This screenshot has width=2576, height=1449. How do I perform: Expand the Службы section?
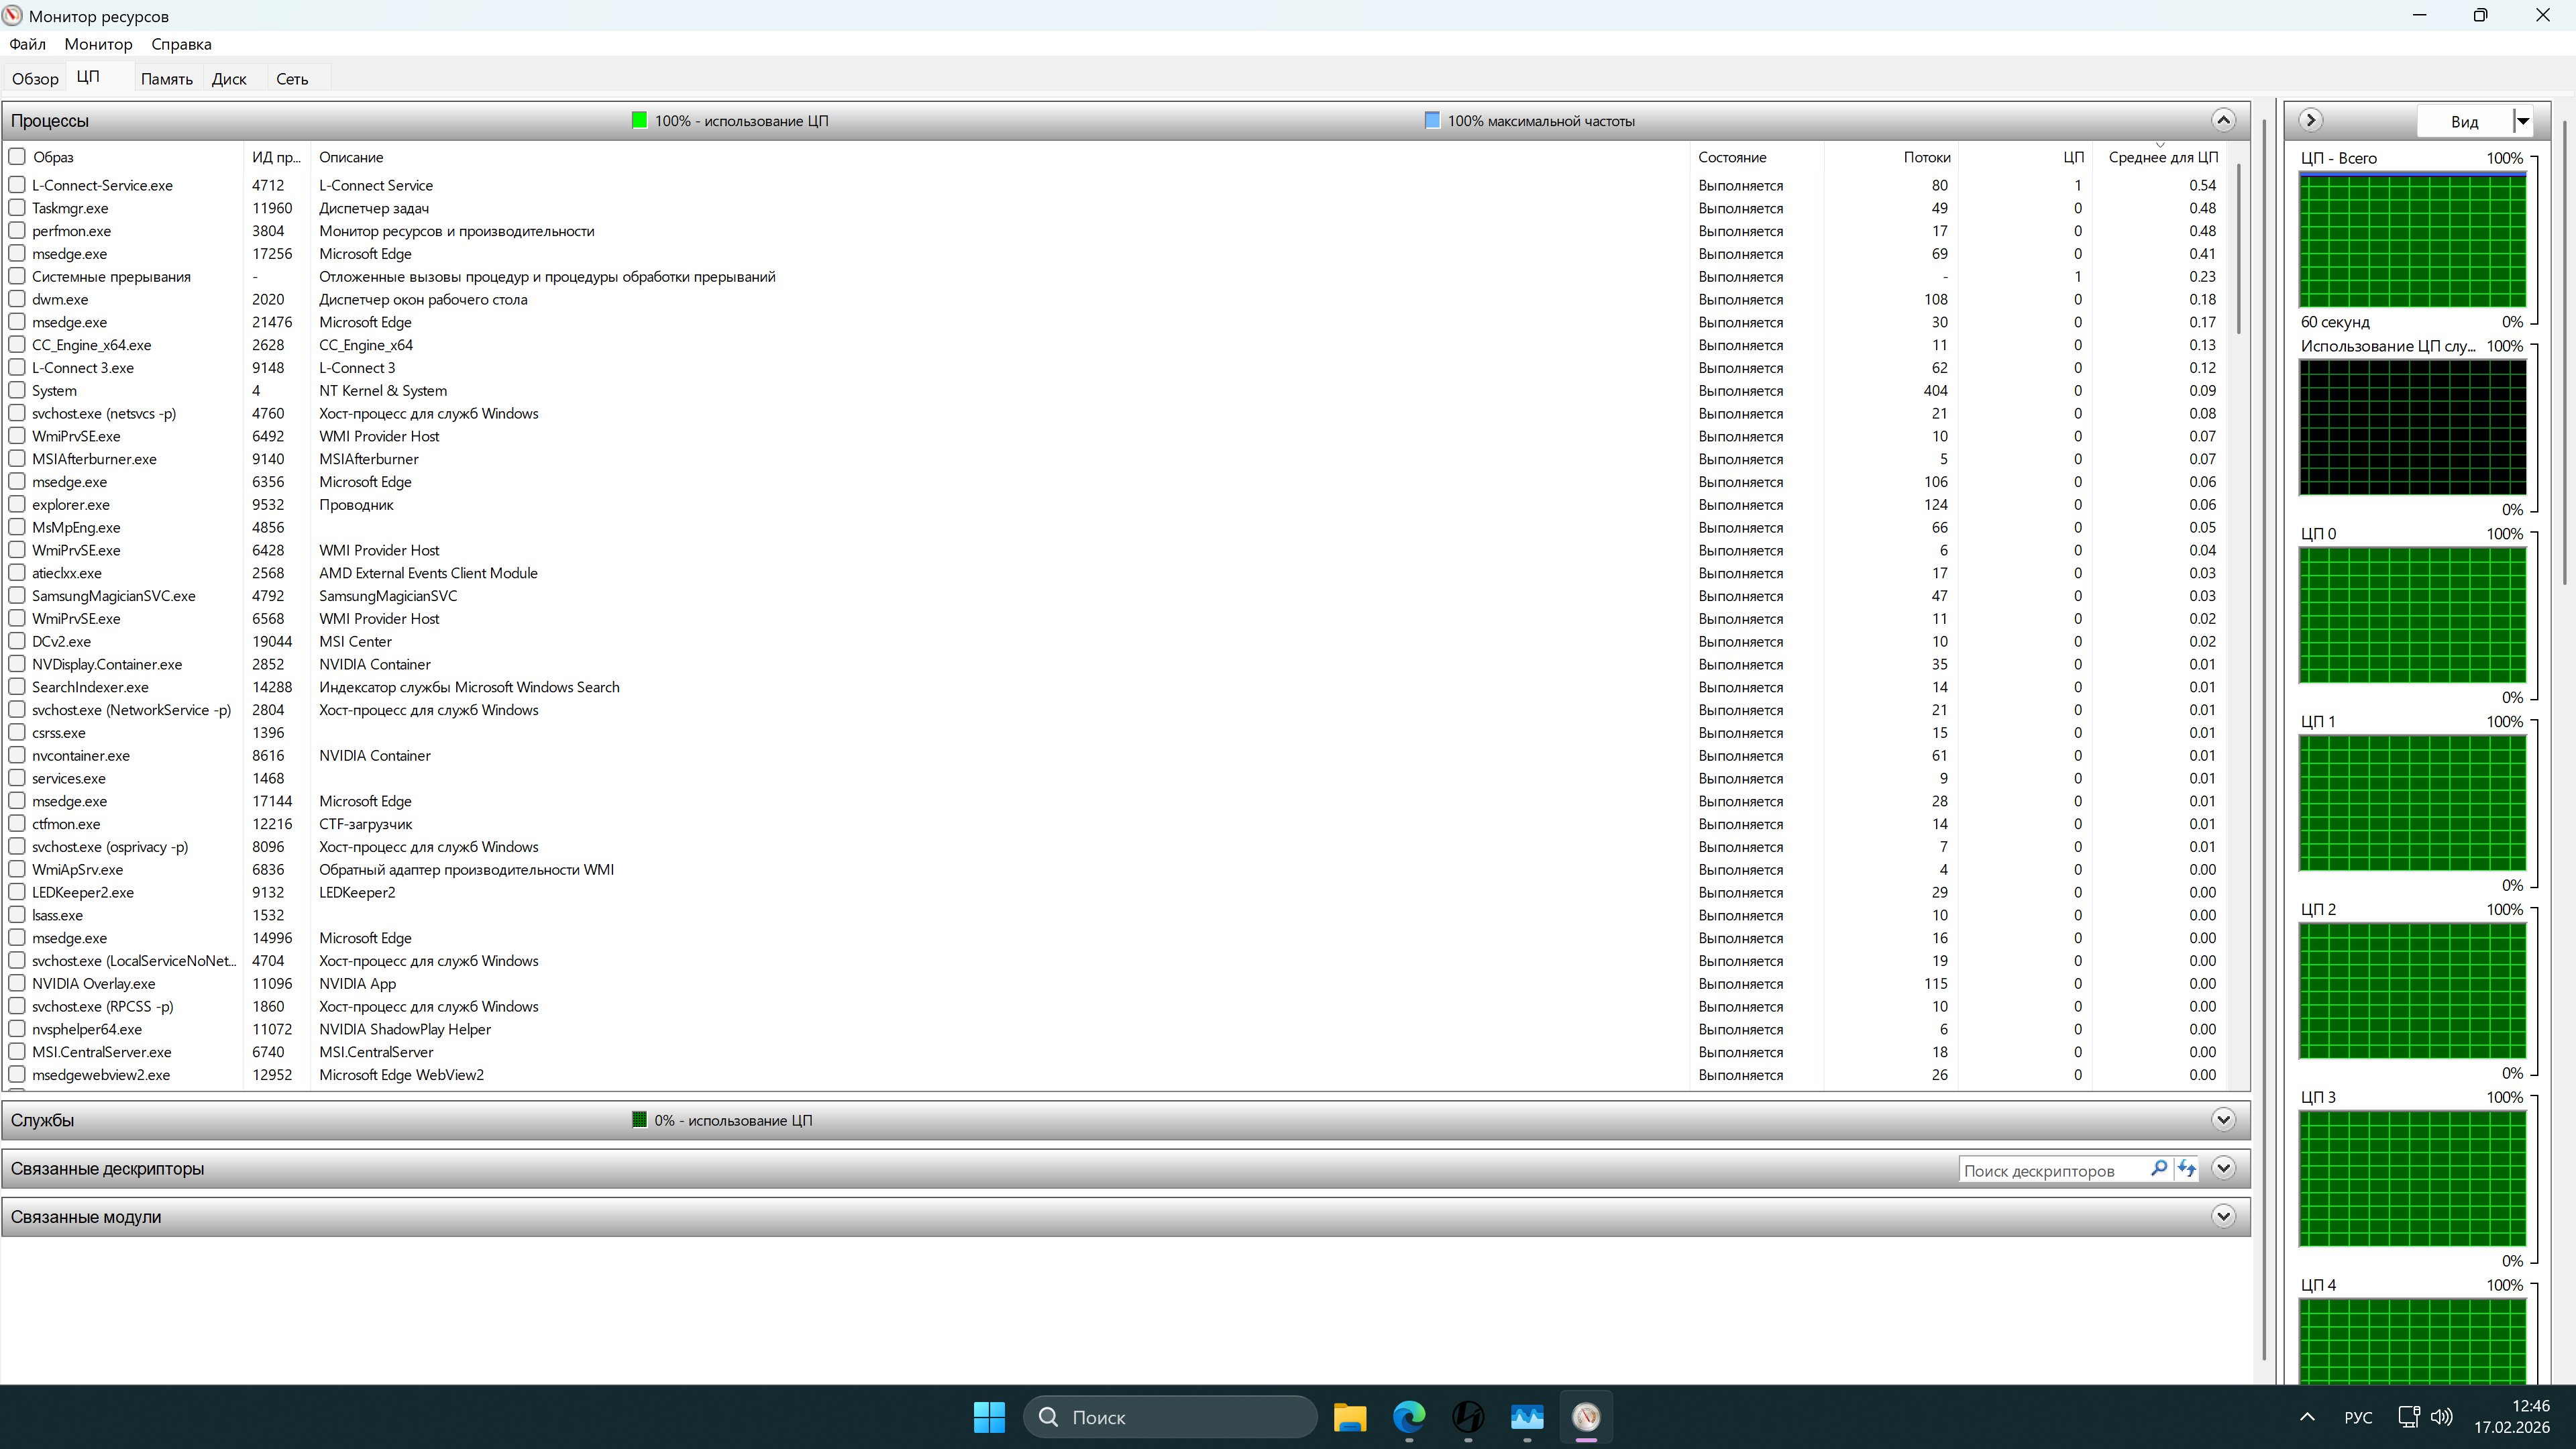2223,1119
